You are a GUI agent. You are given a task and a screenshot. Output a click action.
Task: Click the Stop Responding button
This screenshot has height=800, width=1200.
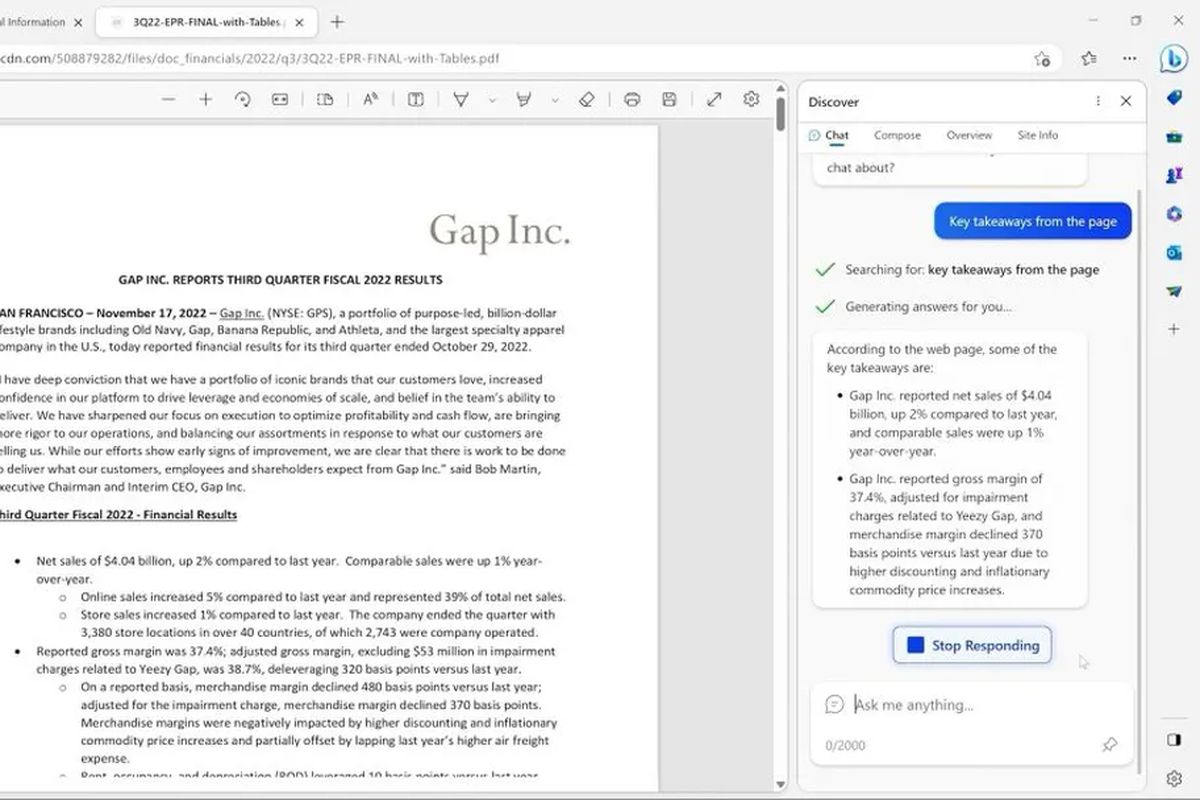pyautogui.click(x=972, y=646)
